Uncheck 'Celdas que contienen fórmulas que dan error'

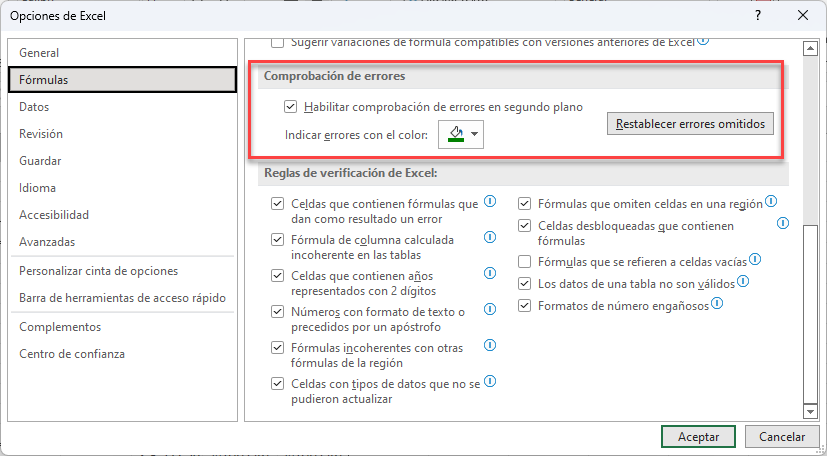click(x=277, y=204)
